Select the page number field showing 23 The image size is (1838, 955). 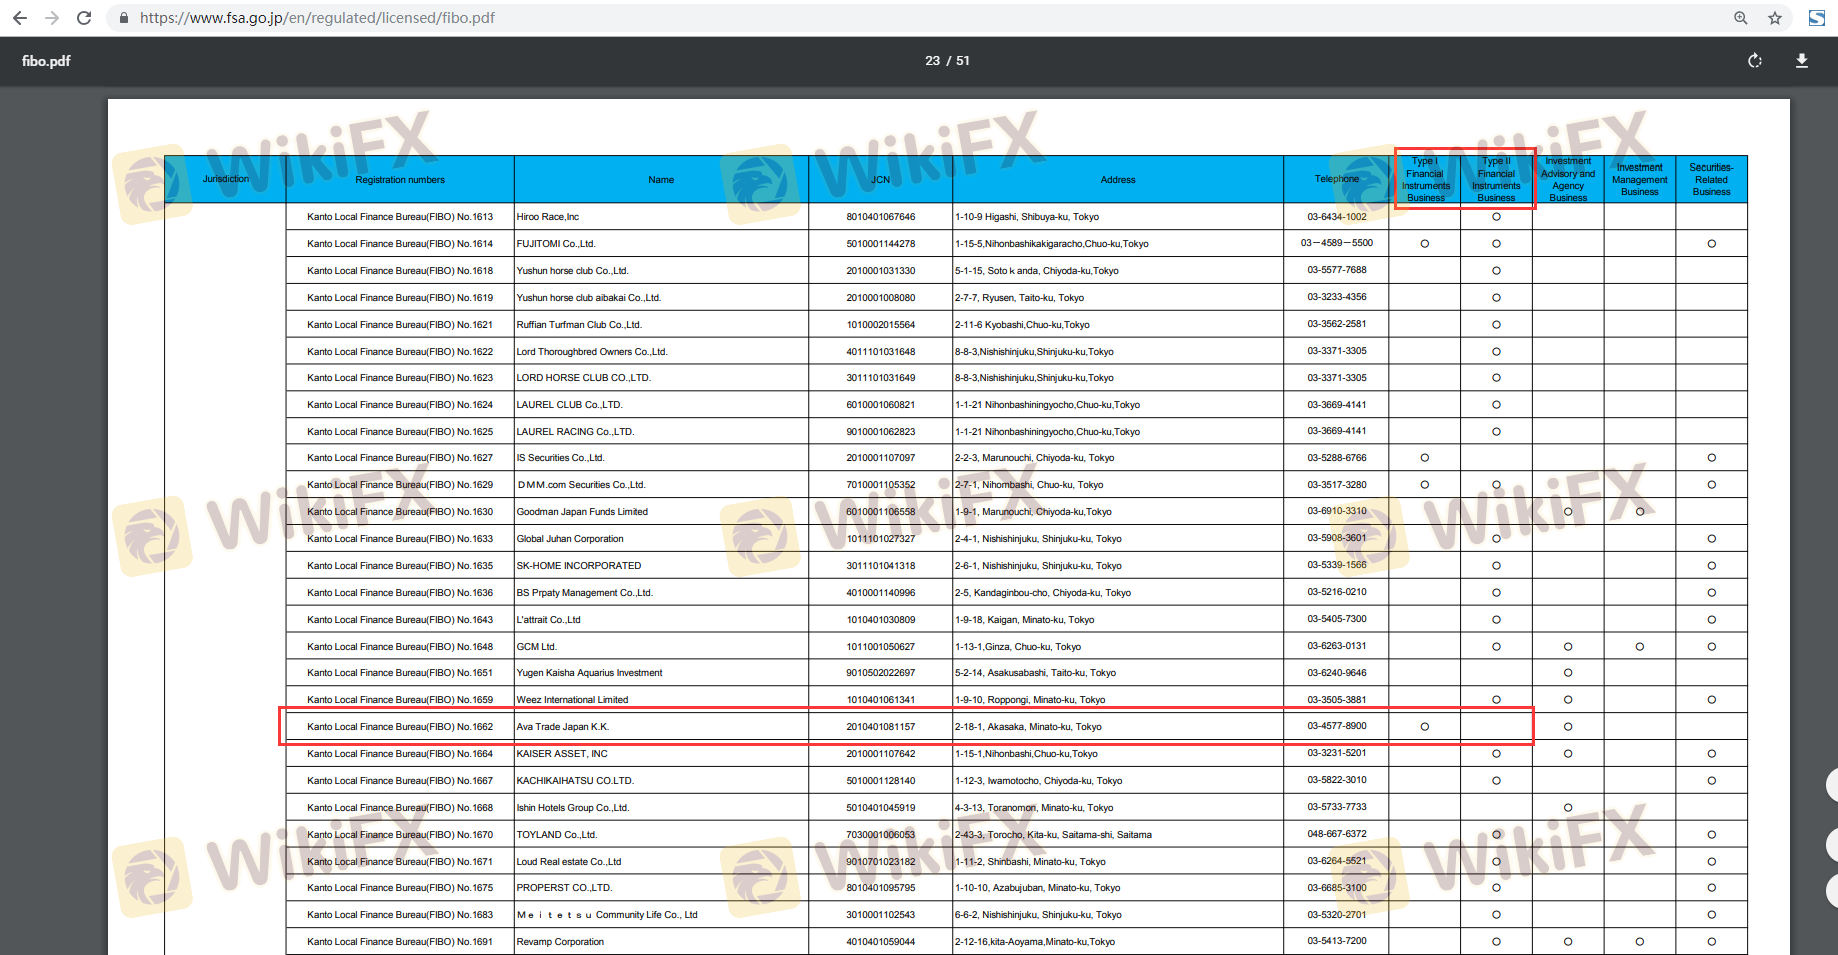[932, 61]
